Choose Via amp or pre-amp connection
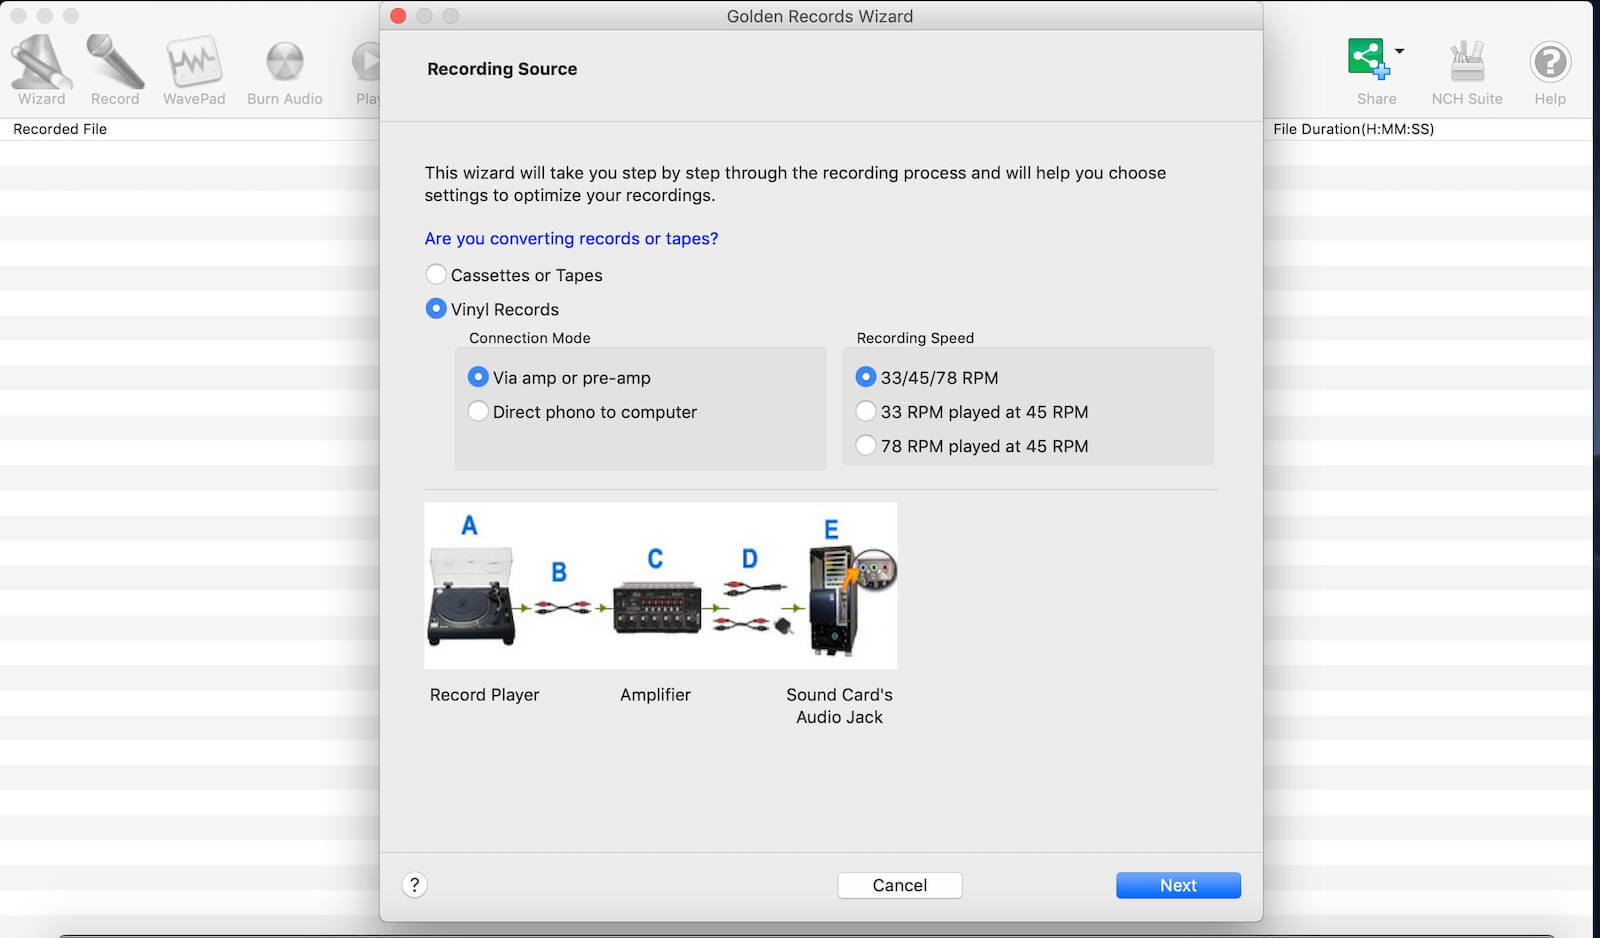 478,377
